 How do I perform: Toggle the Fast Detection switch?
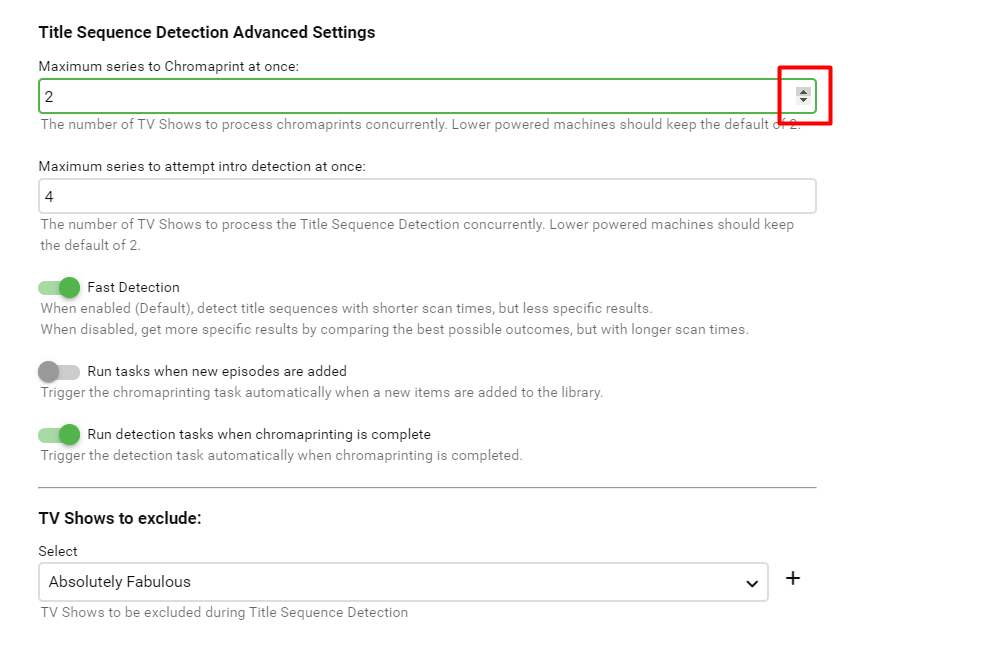60,288
